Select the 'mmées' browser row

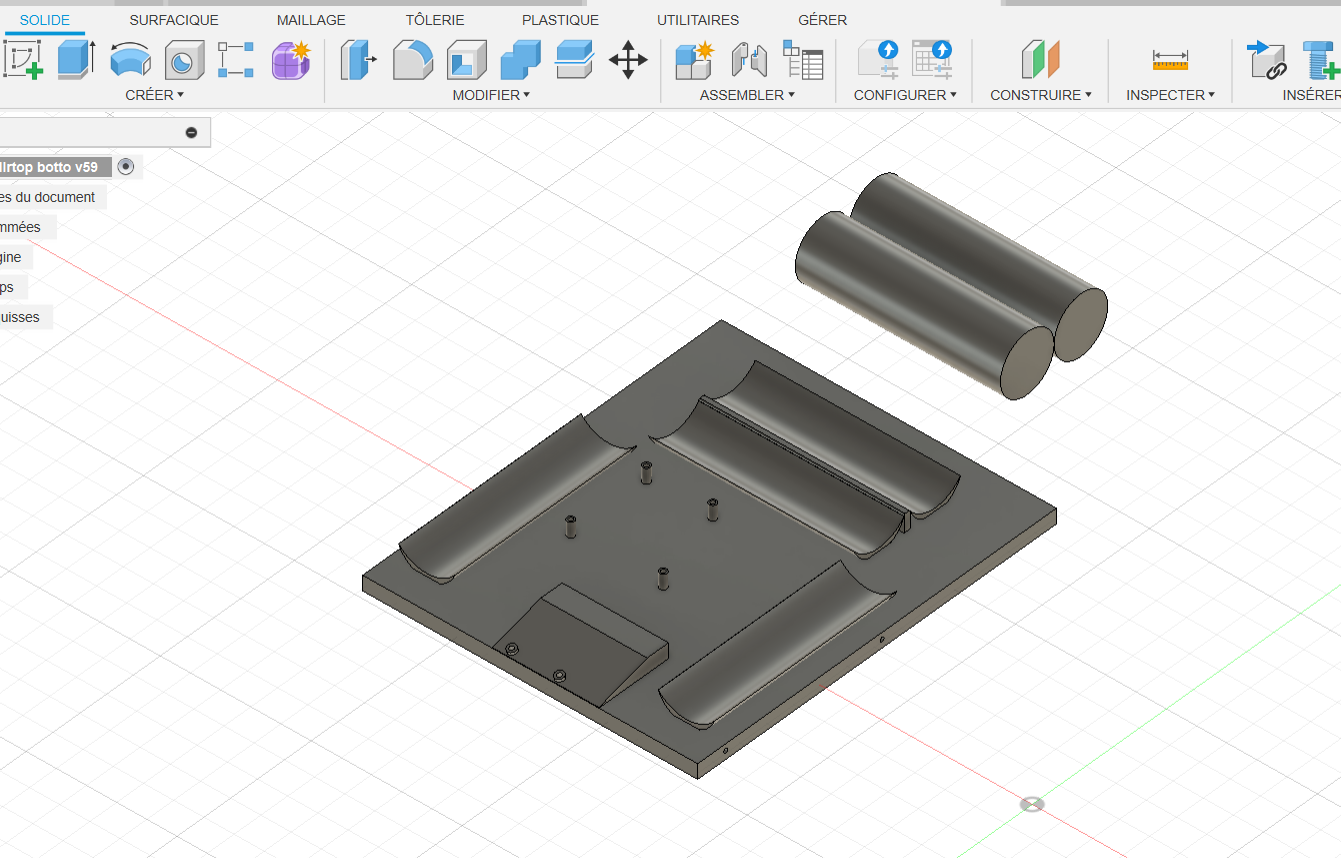[x=27, y=227]
